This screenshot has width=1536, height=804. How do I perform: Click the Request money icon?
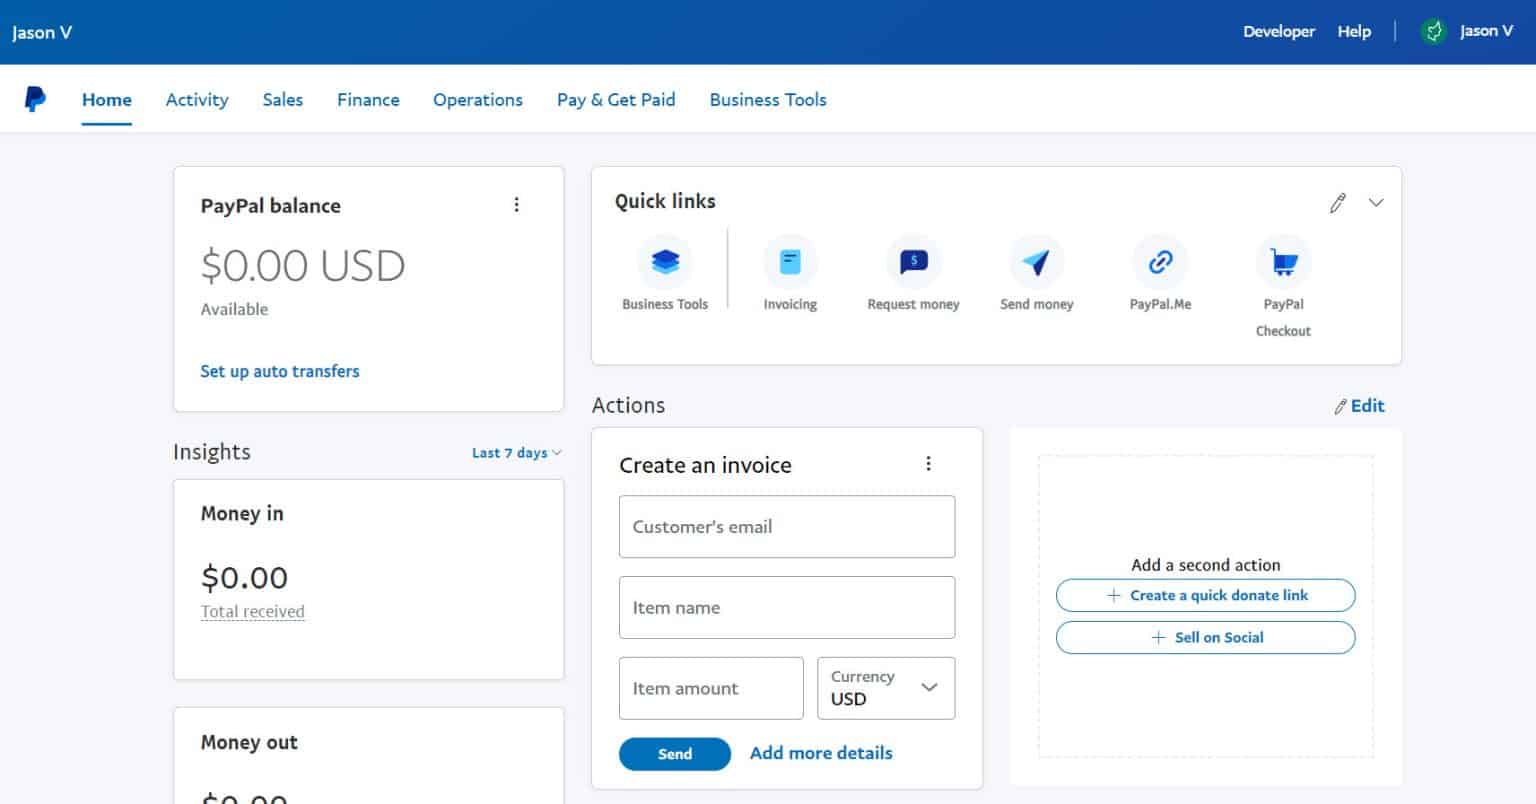913,262
